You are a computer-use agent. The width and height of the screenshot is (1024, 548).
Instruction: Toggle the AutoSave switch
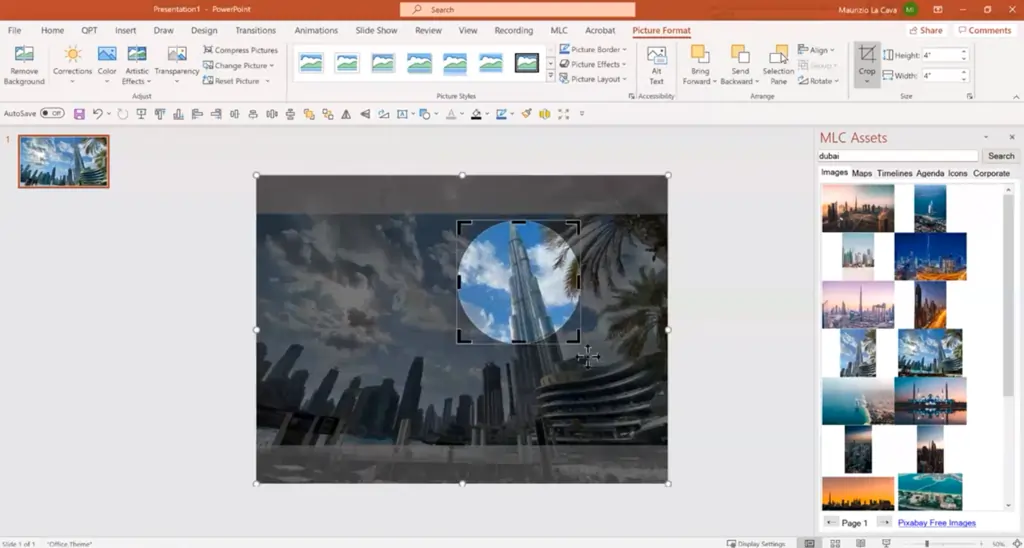(52, 114)
